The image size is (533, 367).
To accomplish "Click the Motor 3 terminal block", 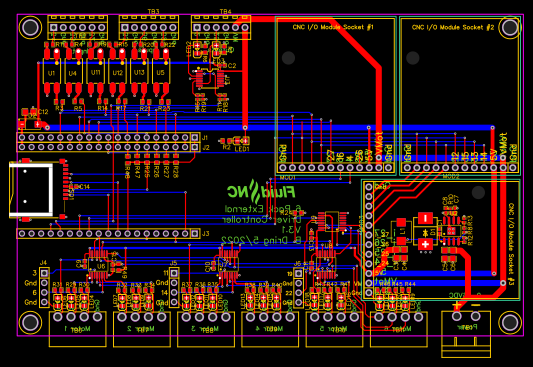I will click(x=206, y=329).
